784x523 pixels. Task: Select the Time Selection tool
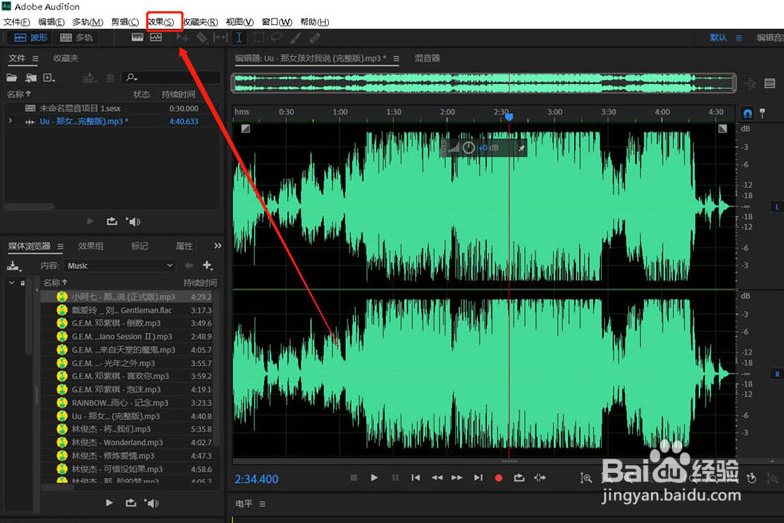click(x=239, y=38)
